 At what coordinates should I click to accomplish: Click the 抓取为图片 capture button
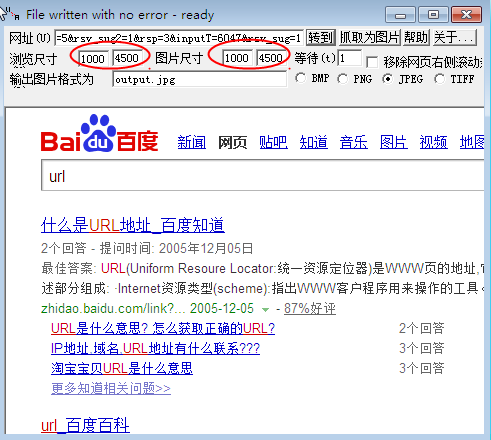coord(369,38)
